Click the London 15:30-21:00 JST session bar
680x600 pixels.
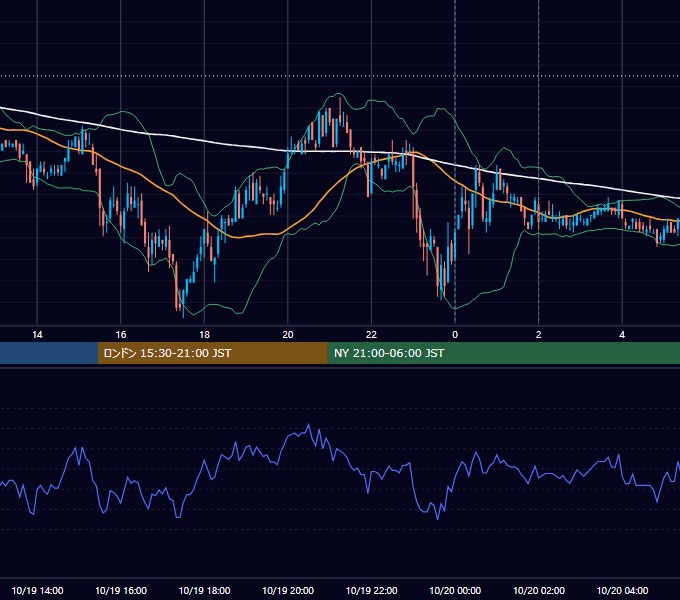(212, 353)
